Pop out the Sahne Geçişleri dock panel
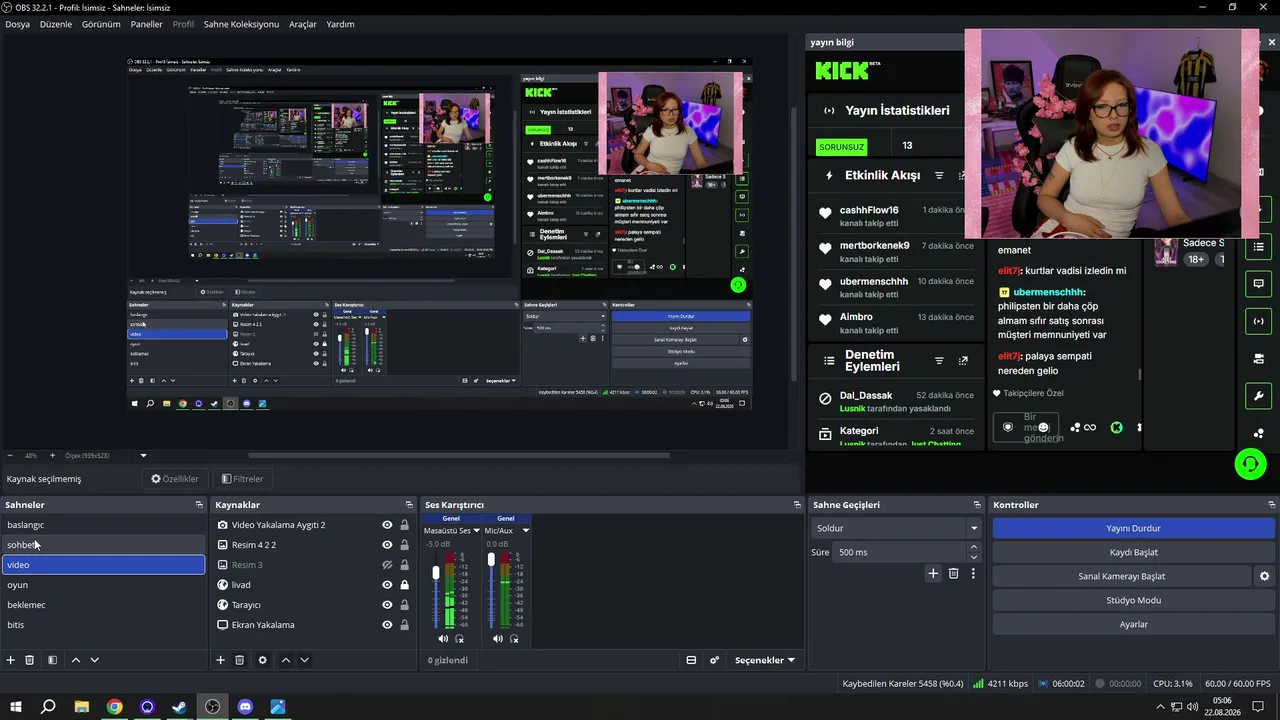The width and height of the screenshot is (1280, 720). coord(977,505)
